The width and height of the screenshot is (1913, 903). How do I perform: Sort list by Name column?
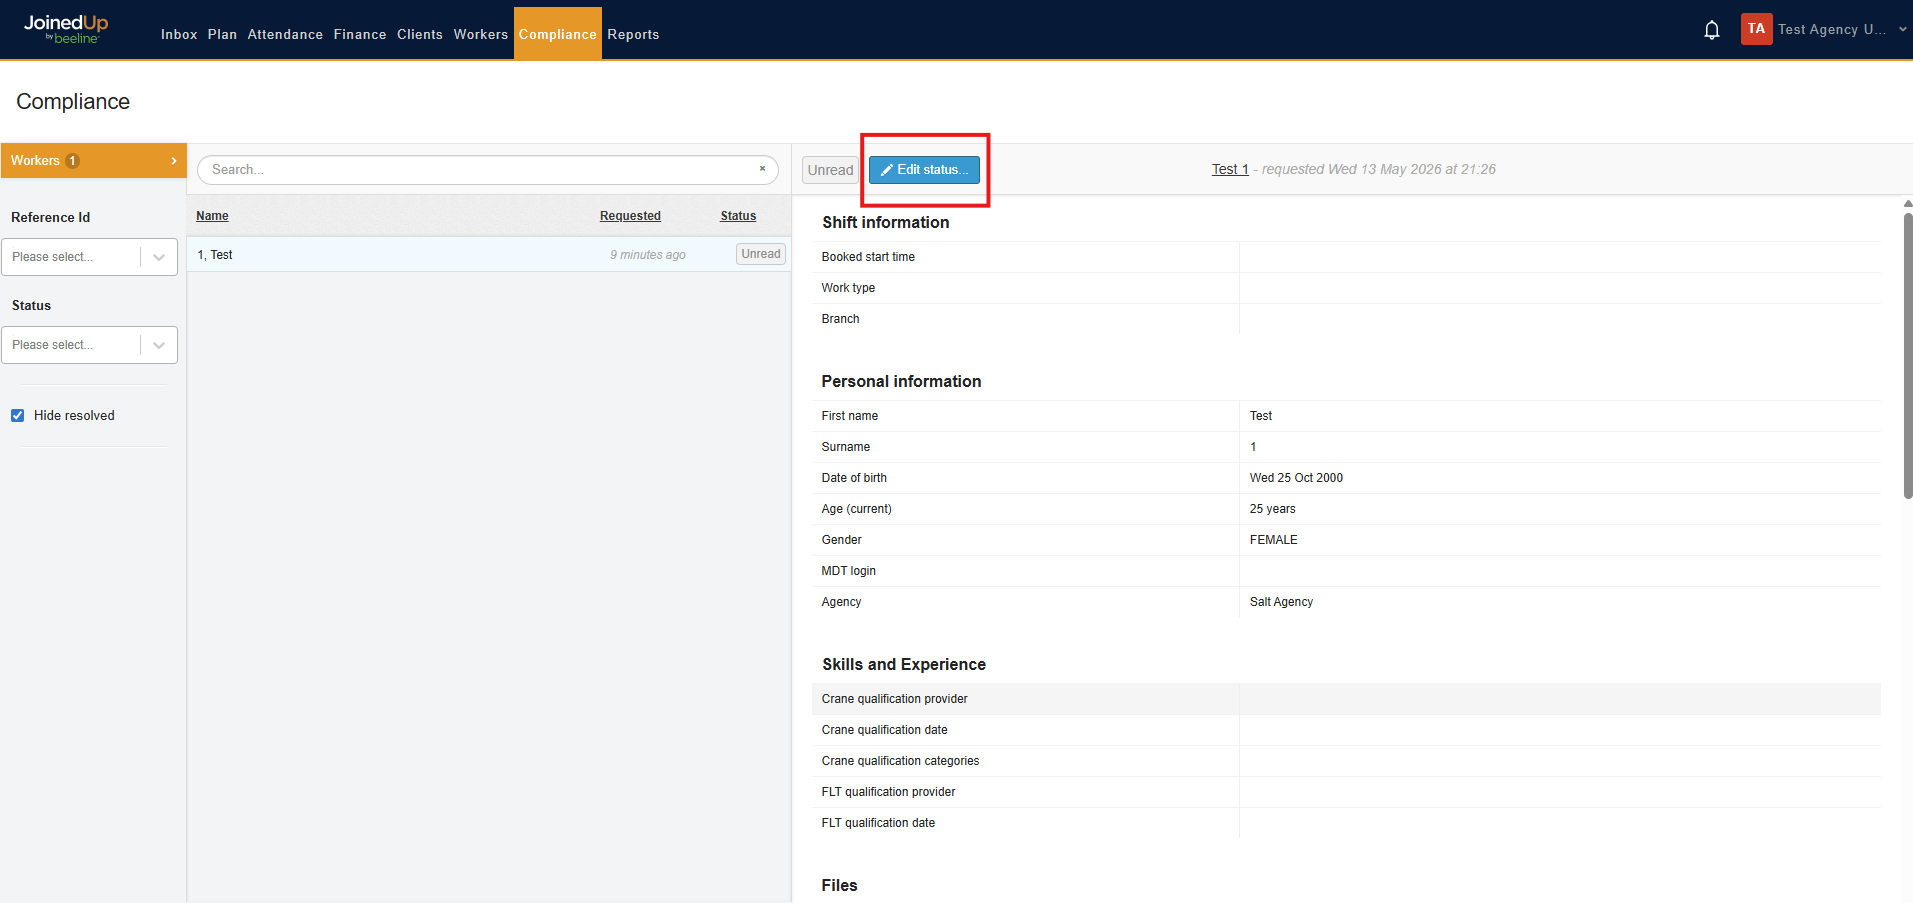(212, 216)
